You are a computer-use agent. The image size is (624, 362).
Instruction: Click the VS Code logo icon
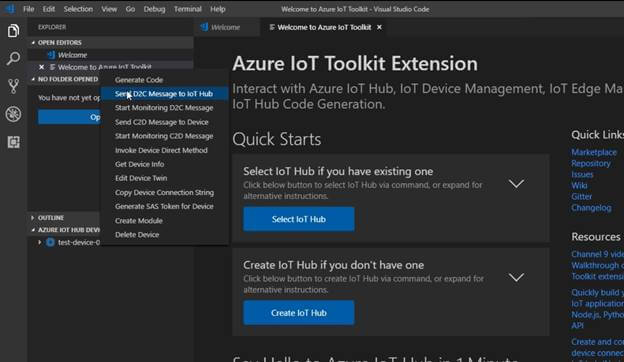point(10,9)
